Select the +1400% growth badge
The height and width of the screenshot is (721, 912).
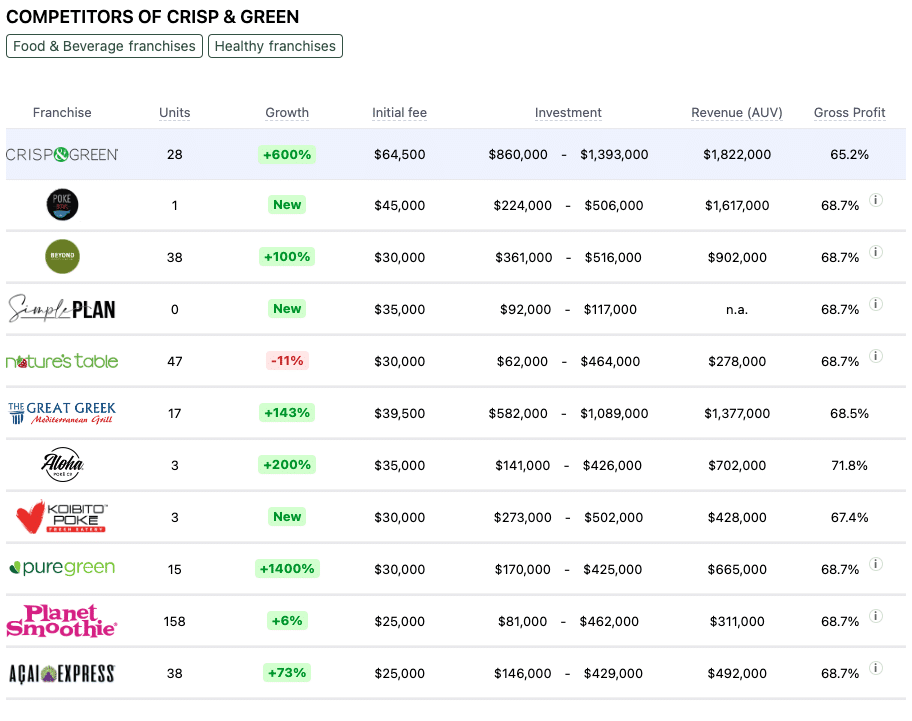[x=287, y=568]
